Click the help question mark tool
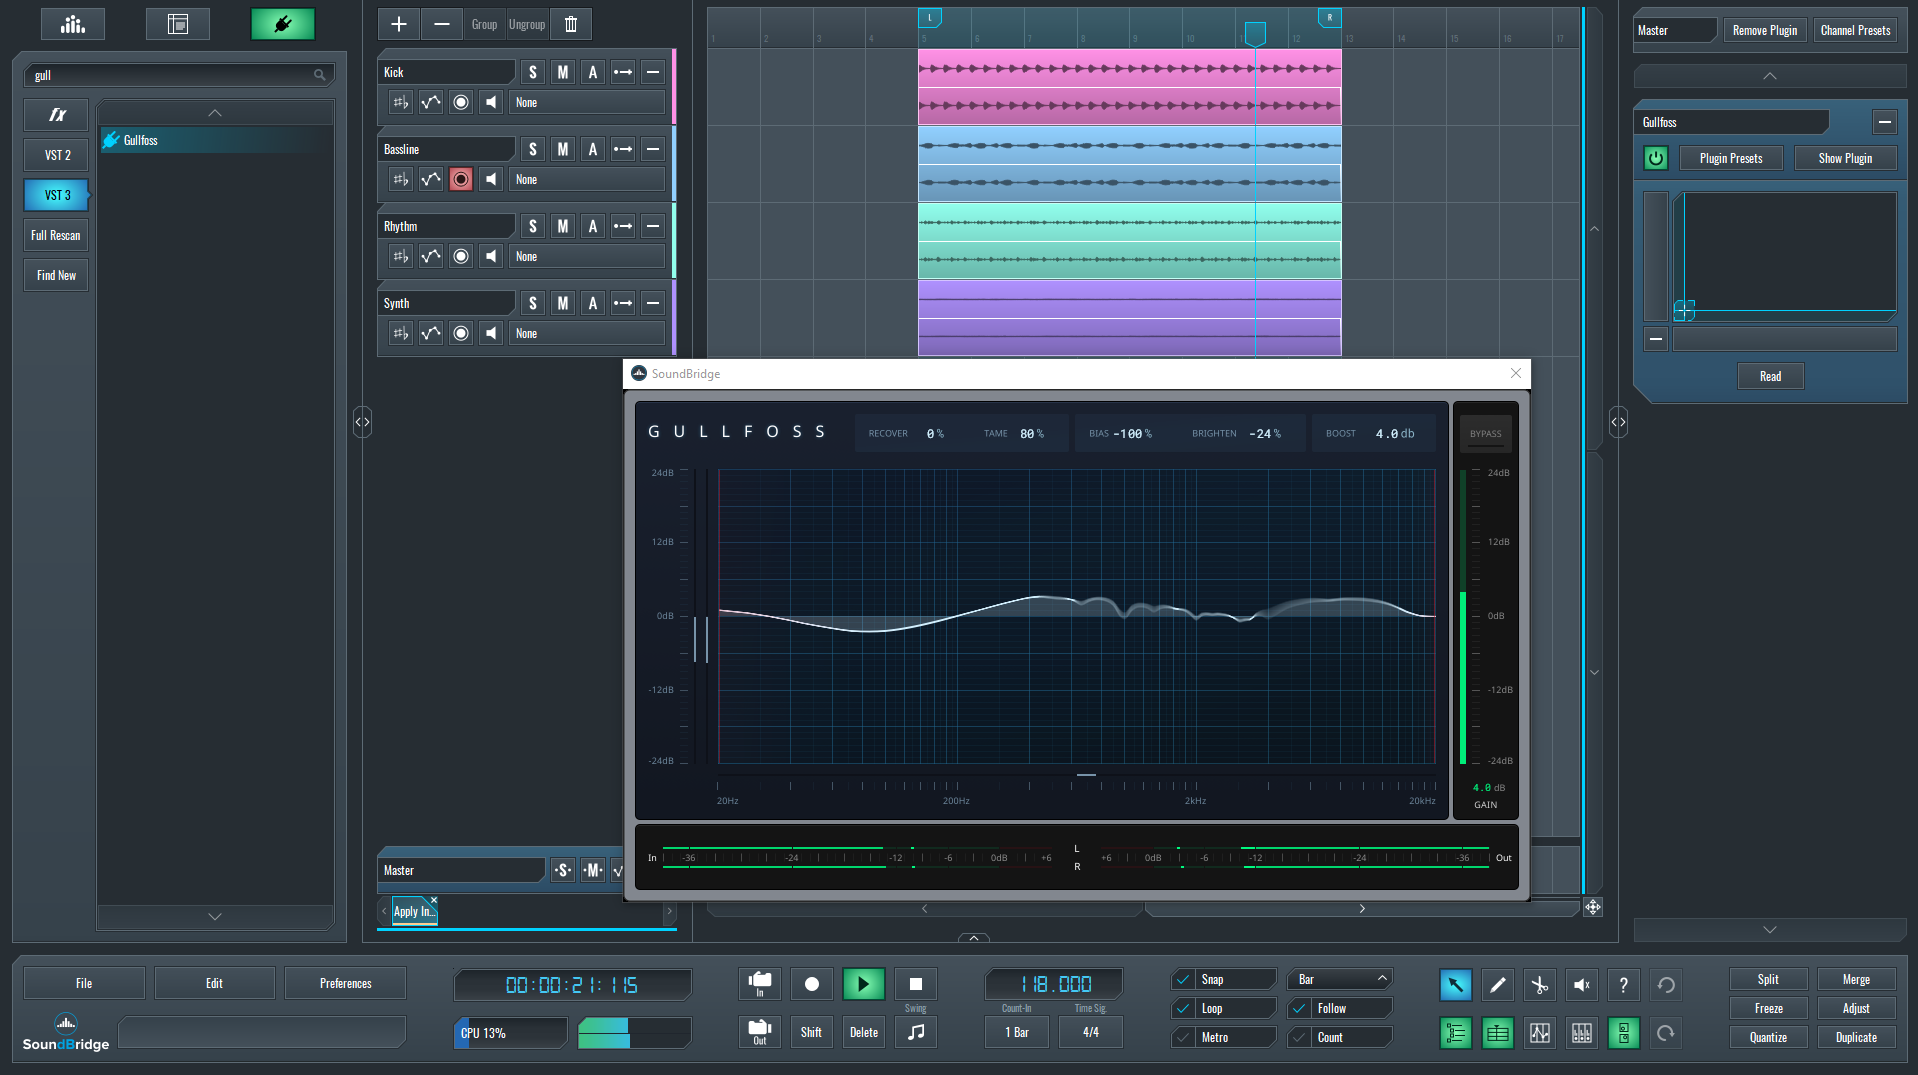 pyautogui.click(x=1622, y=985)
